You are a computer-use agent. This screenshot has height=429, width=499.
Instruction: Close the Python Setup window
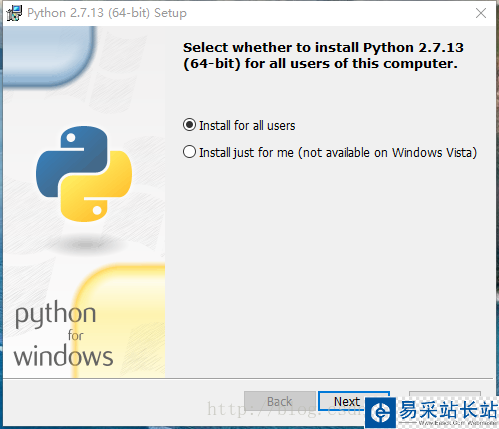pyautogui.click(x=481, y=13)
